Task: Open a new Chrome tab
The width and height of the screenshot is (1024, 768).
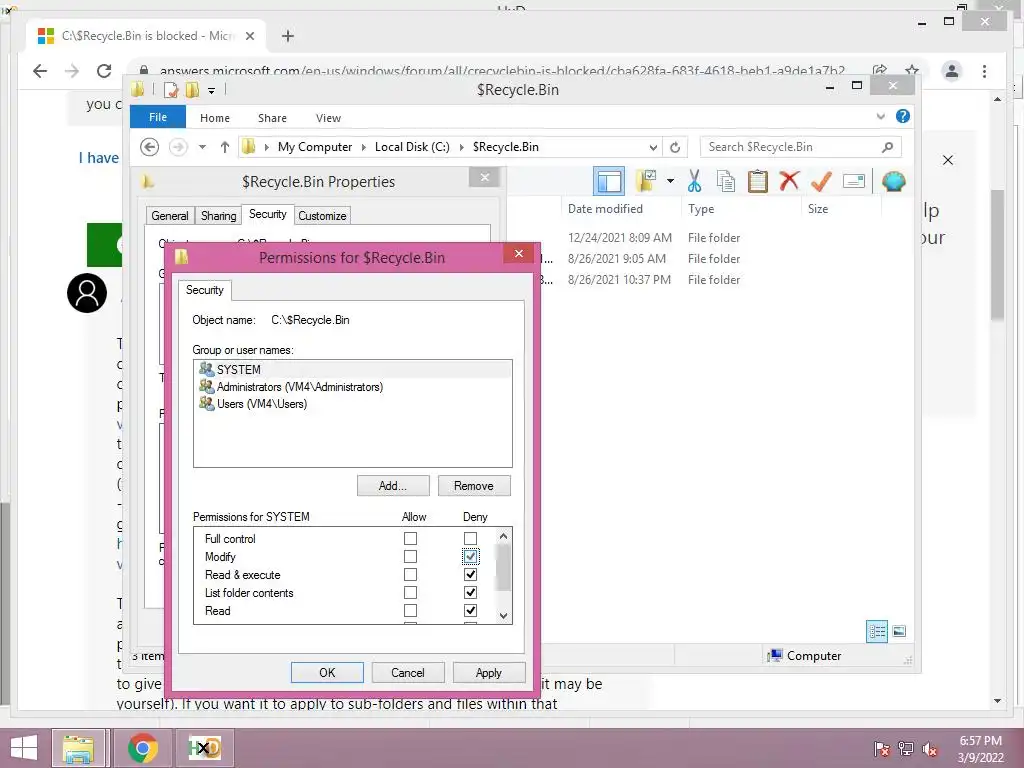Action: click(287, 36)
